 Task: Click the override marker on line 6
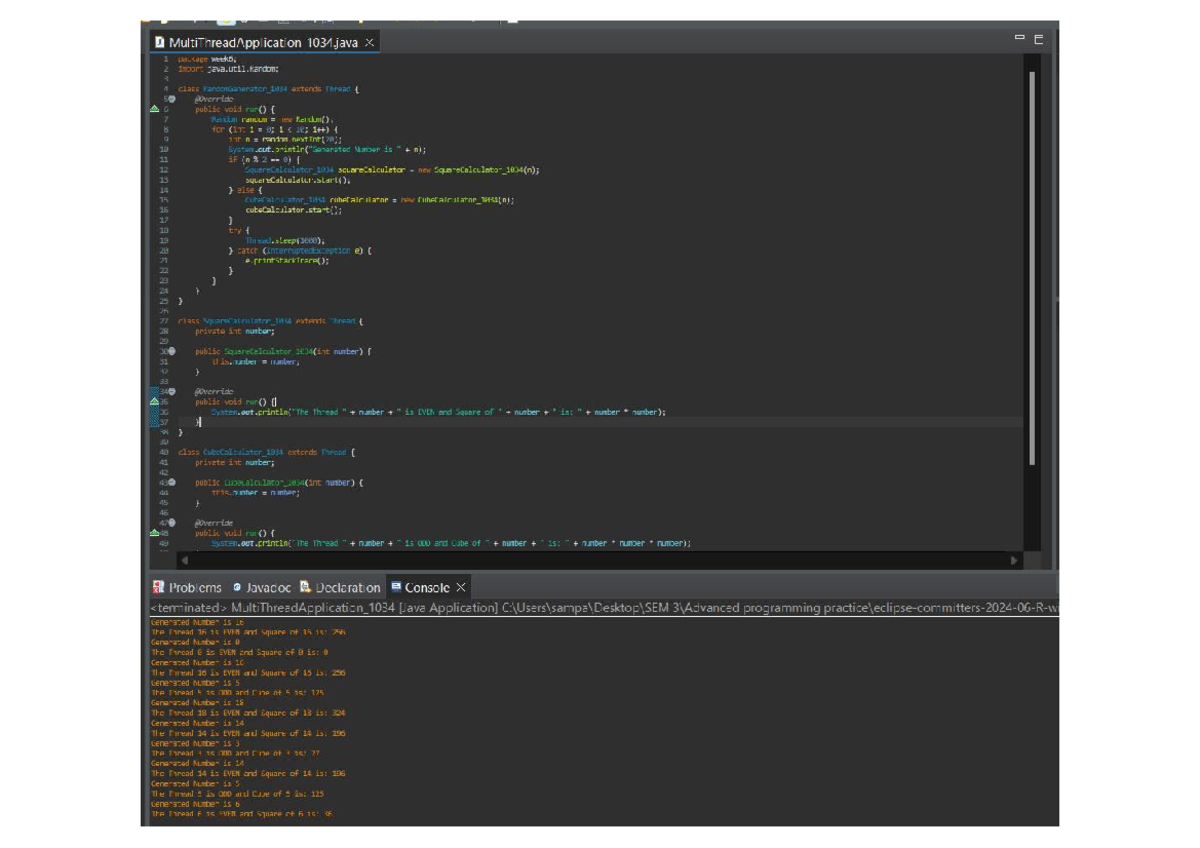pyautogui.click(x=154, y=109)
